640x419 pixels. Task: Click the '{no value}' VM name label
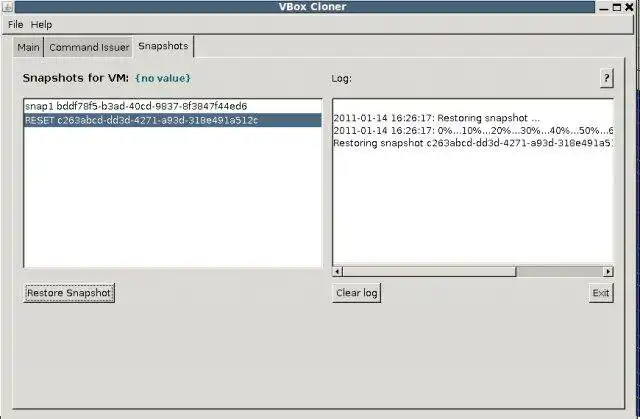[x=163, y=78]
